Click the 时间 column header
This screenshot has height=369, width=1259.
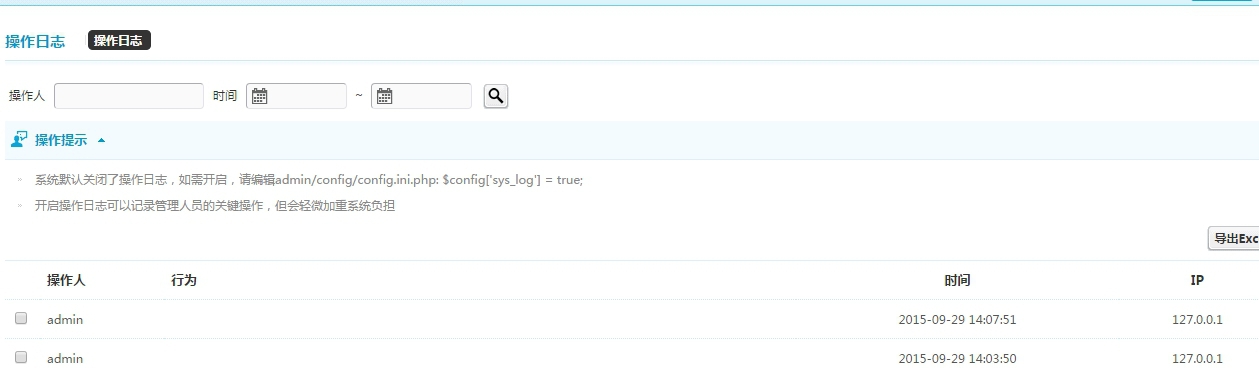(x=957, y=281)
